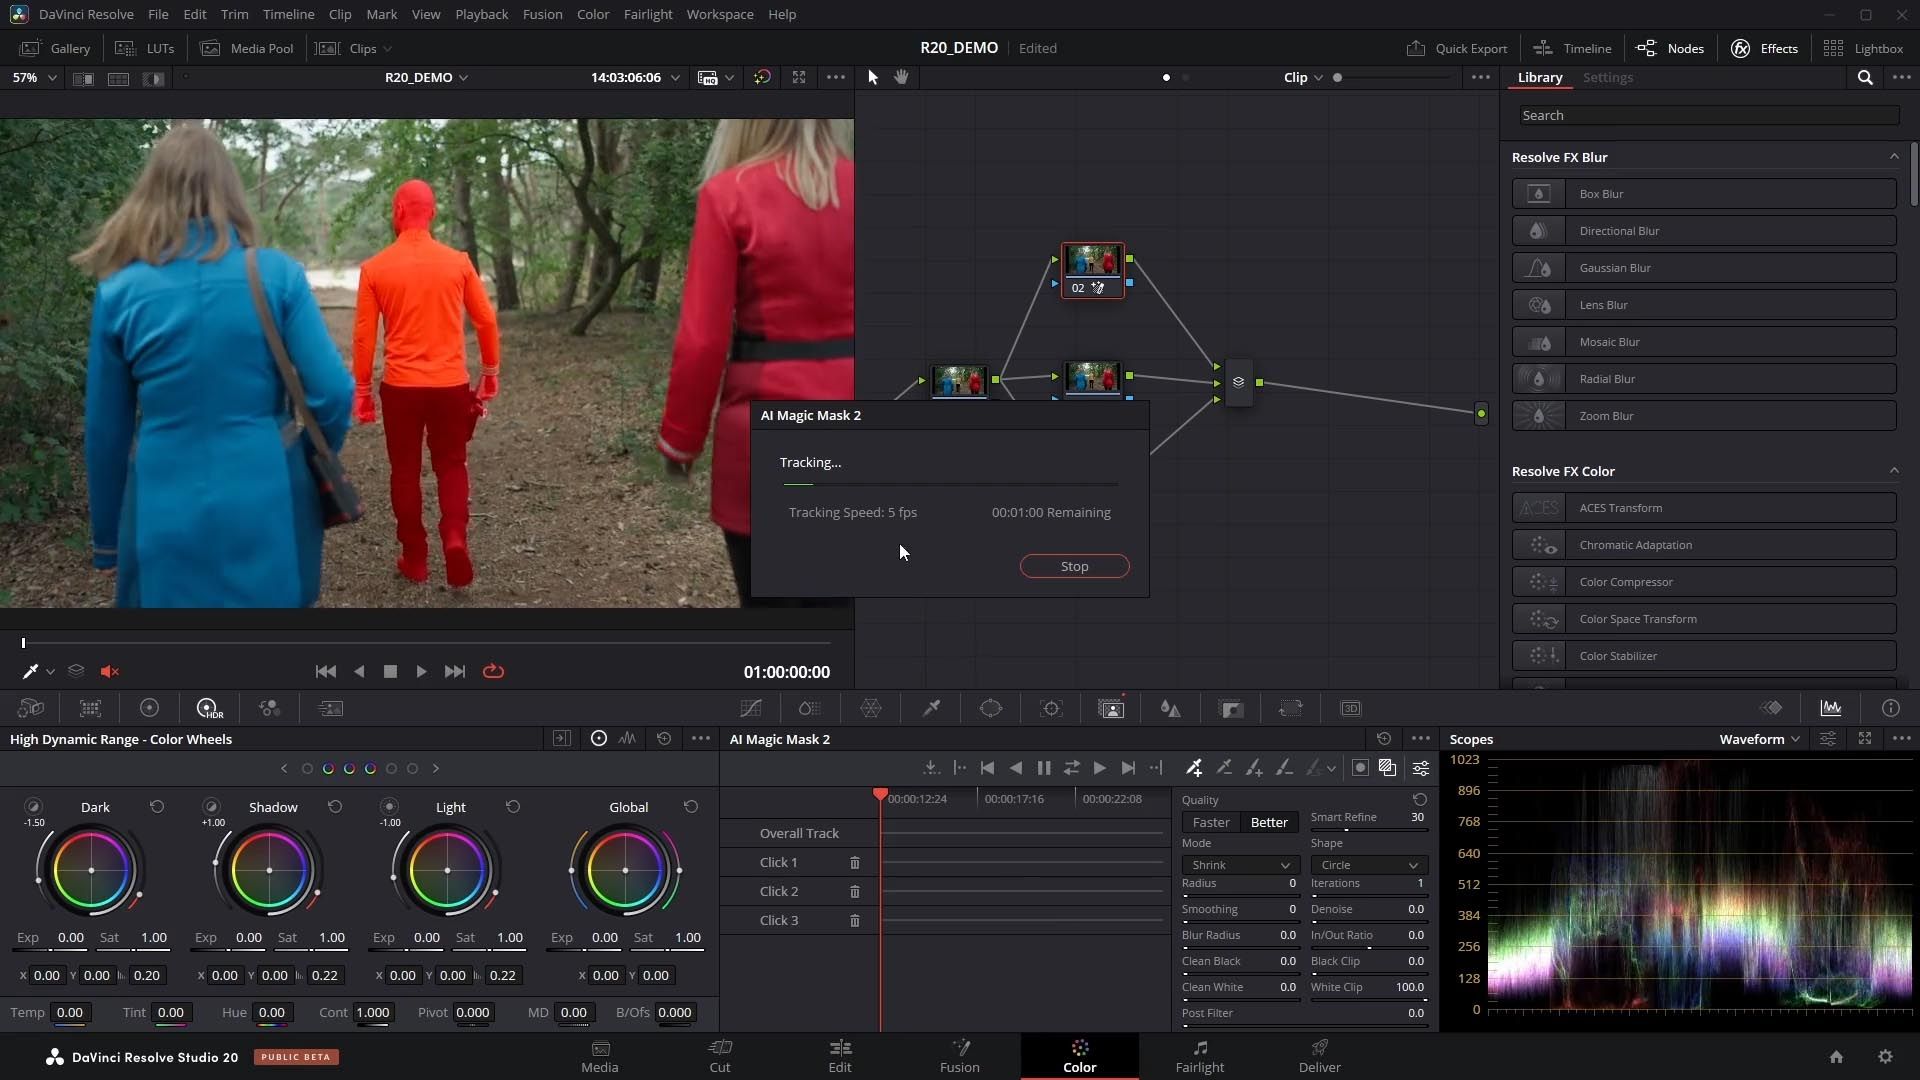The width and height of the screenshot is (1920, 1080).
Task: Open the timecode 14:03:06:06 dropdown
Action: coord(635,77)
